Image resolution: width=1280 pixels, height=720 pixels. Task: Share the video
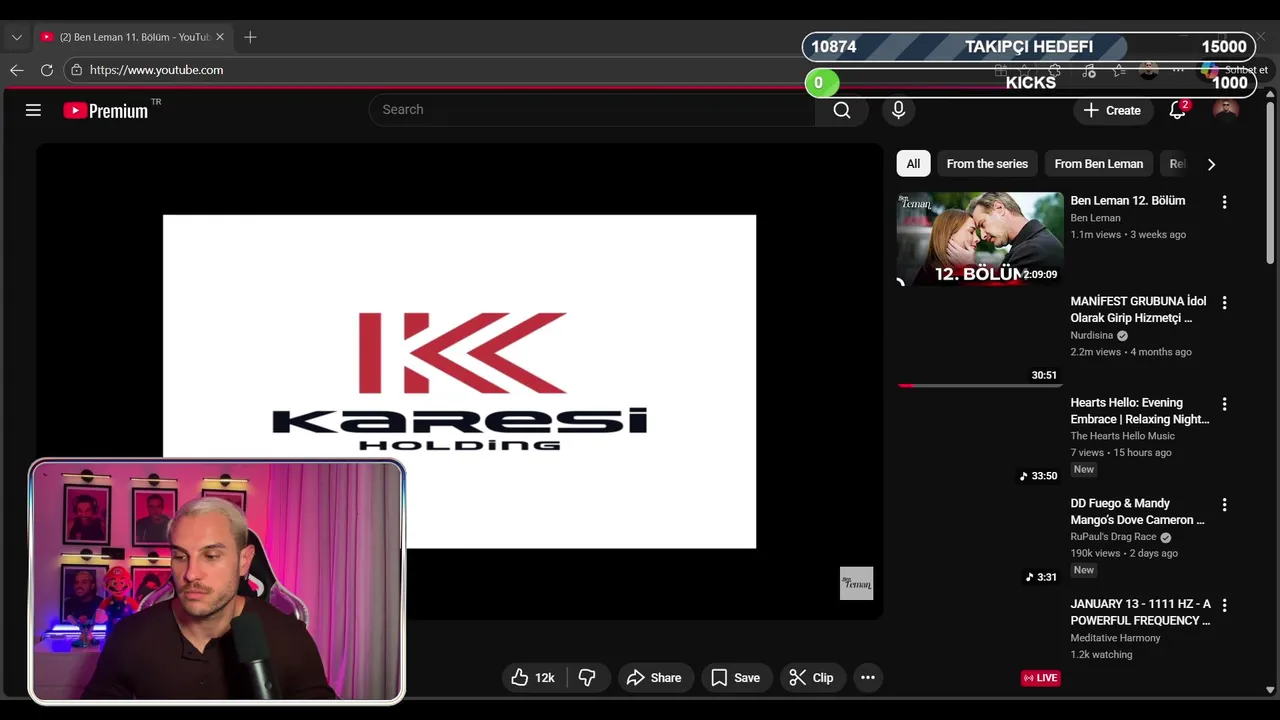654,678
